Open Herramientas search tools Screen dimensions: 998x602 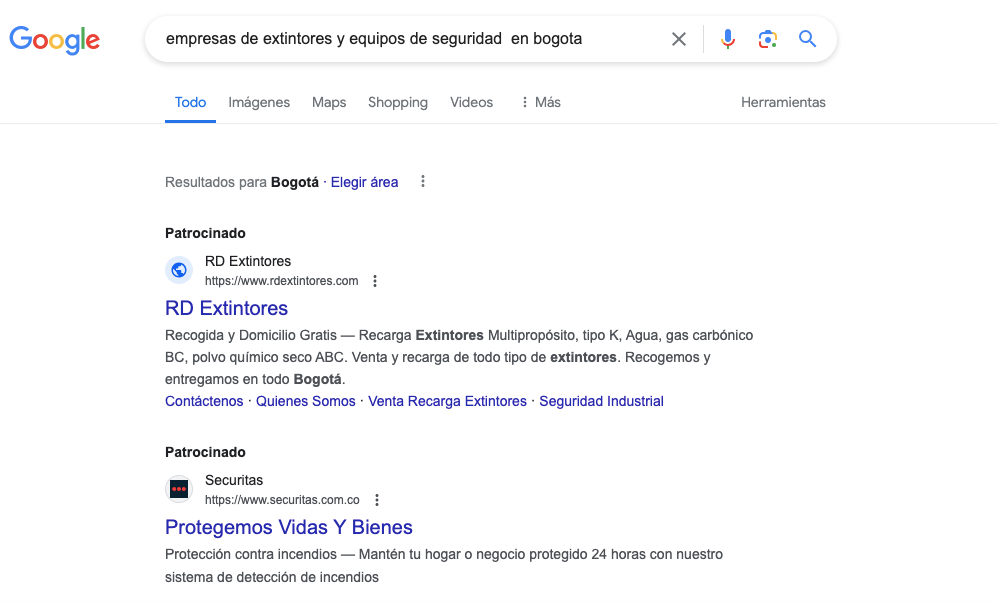(x=783, y=102)
